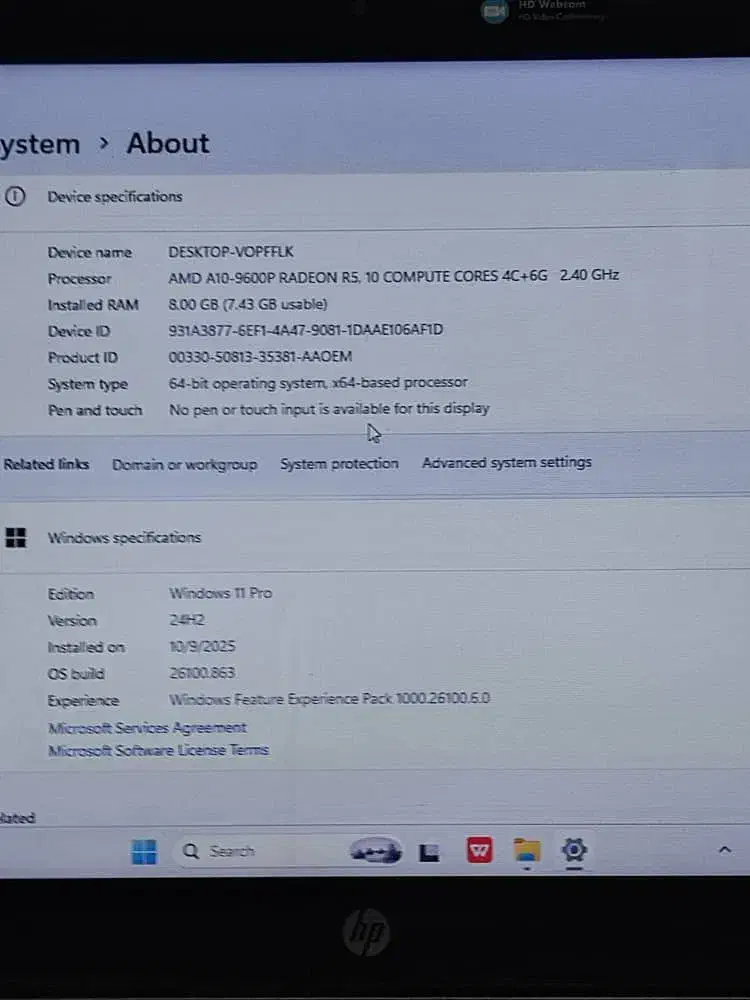750x1000 pixels.
Task: Click the search highlight image in Search box
Action: (x=376, y=851)
